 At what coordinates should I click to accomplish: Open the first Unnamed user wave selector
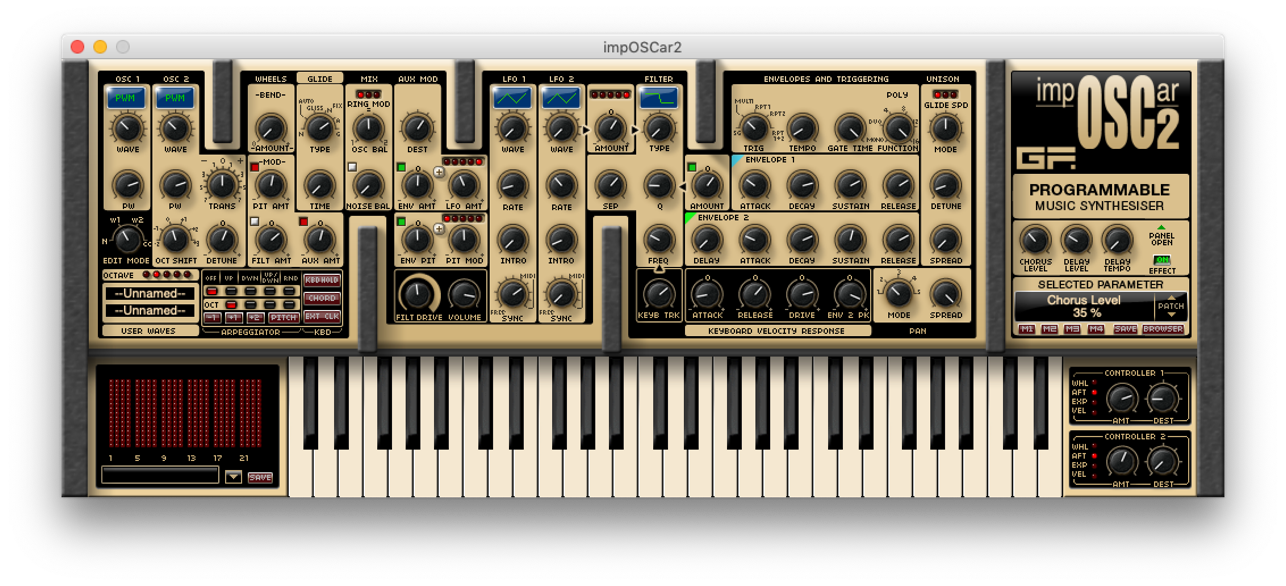[150, 293]
